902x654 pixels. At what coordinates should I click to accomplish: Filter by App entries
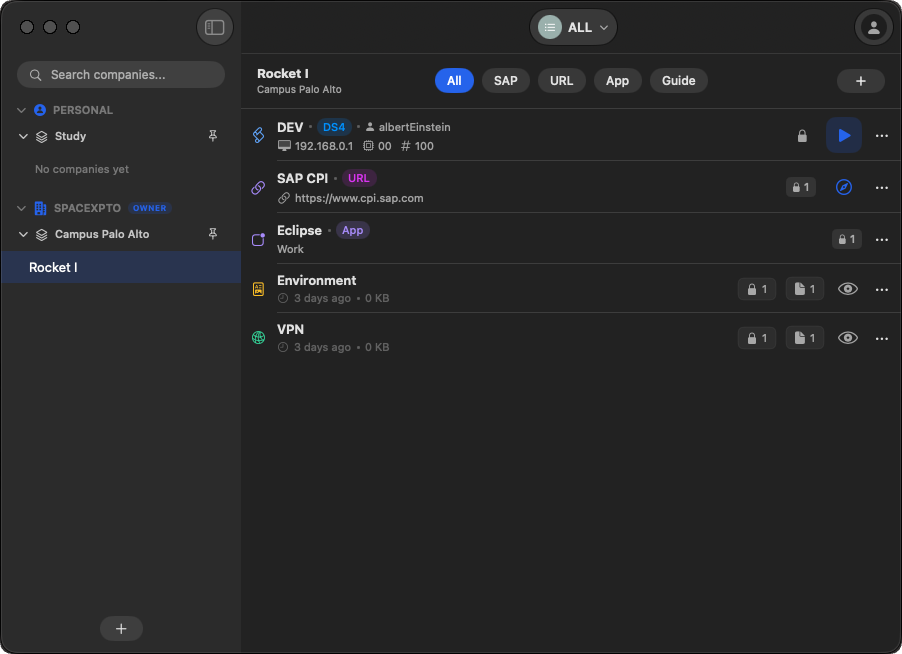pos(617,81)
